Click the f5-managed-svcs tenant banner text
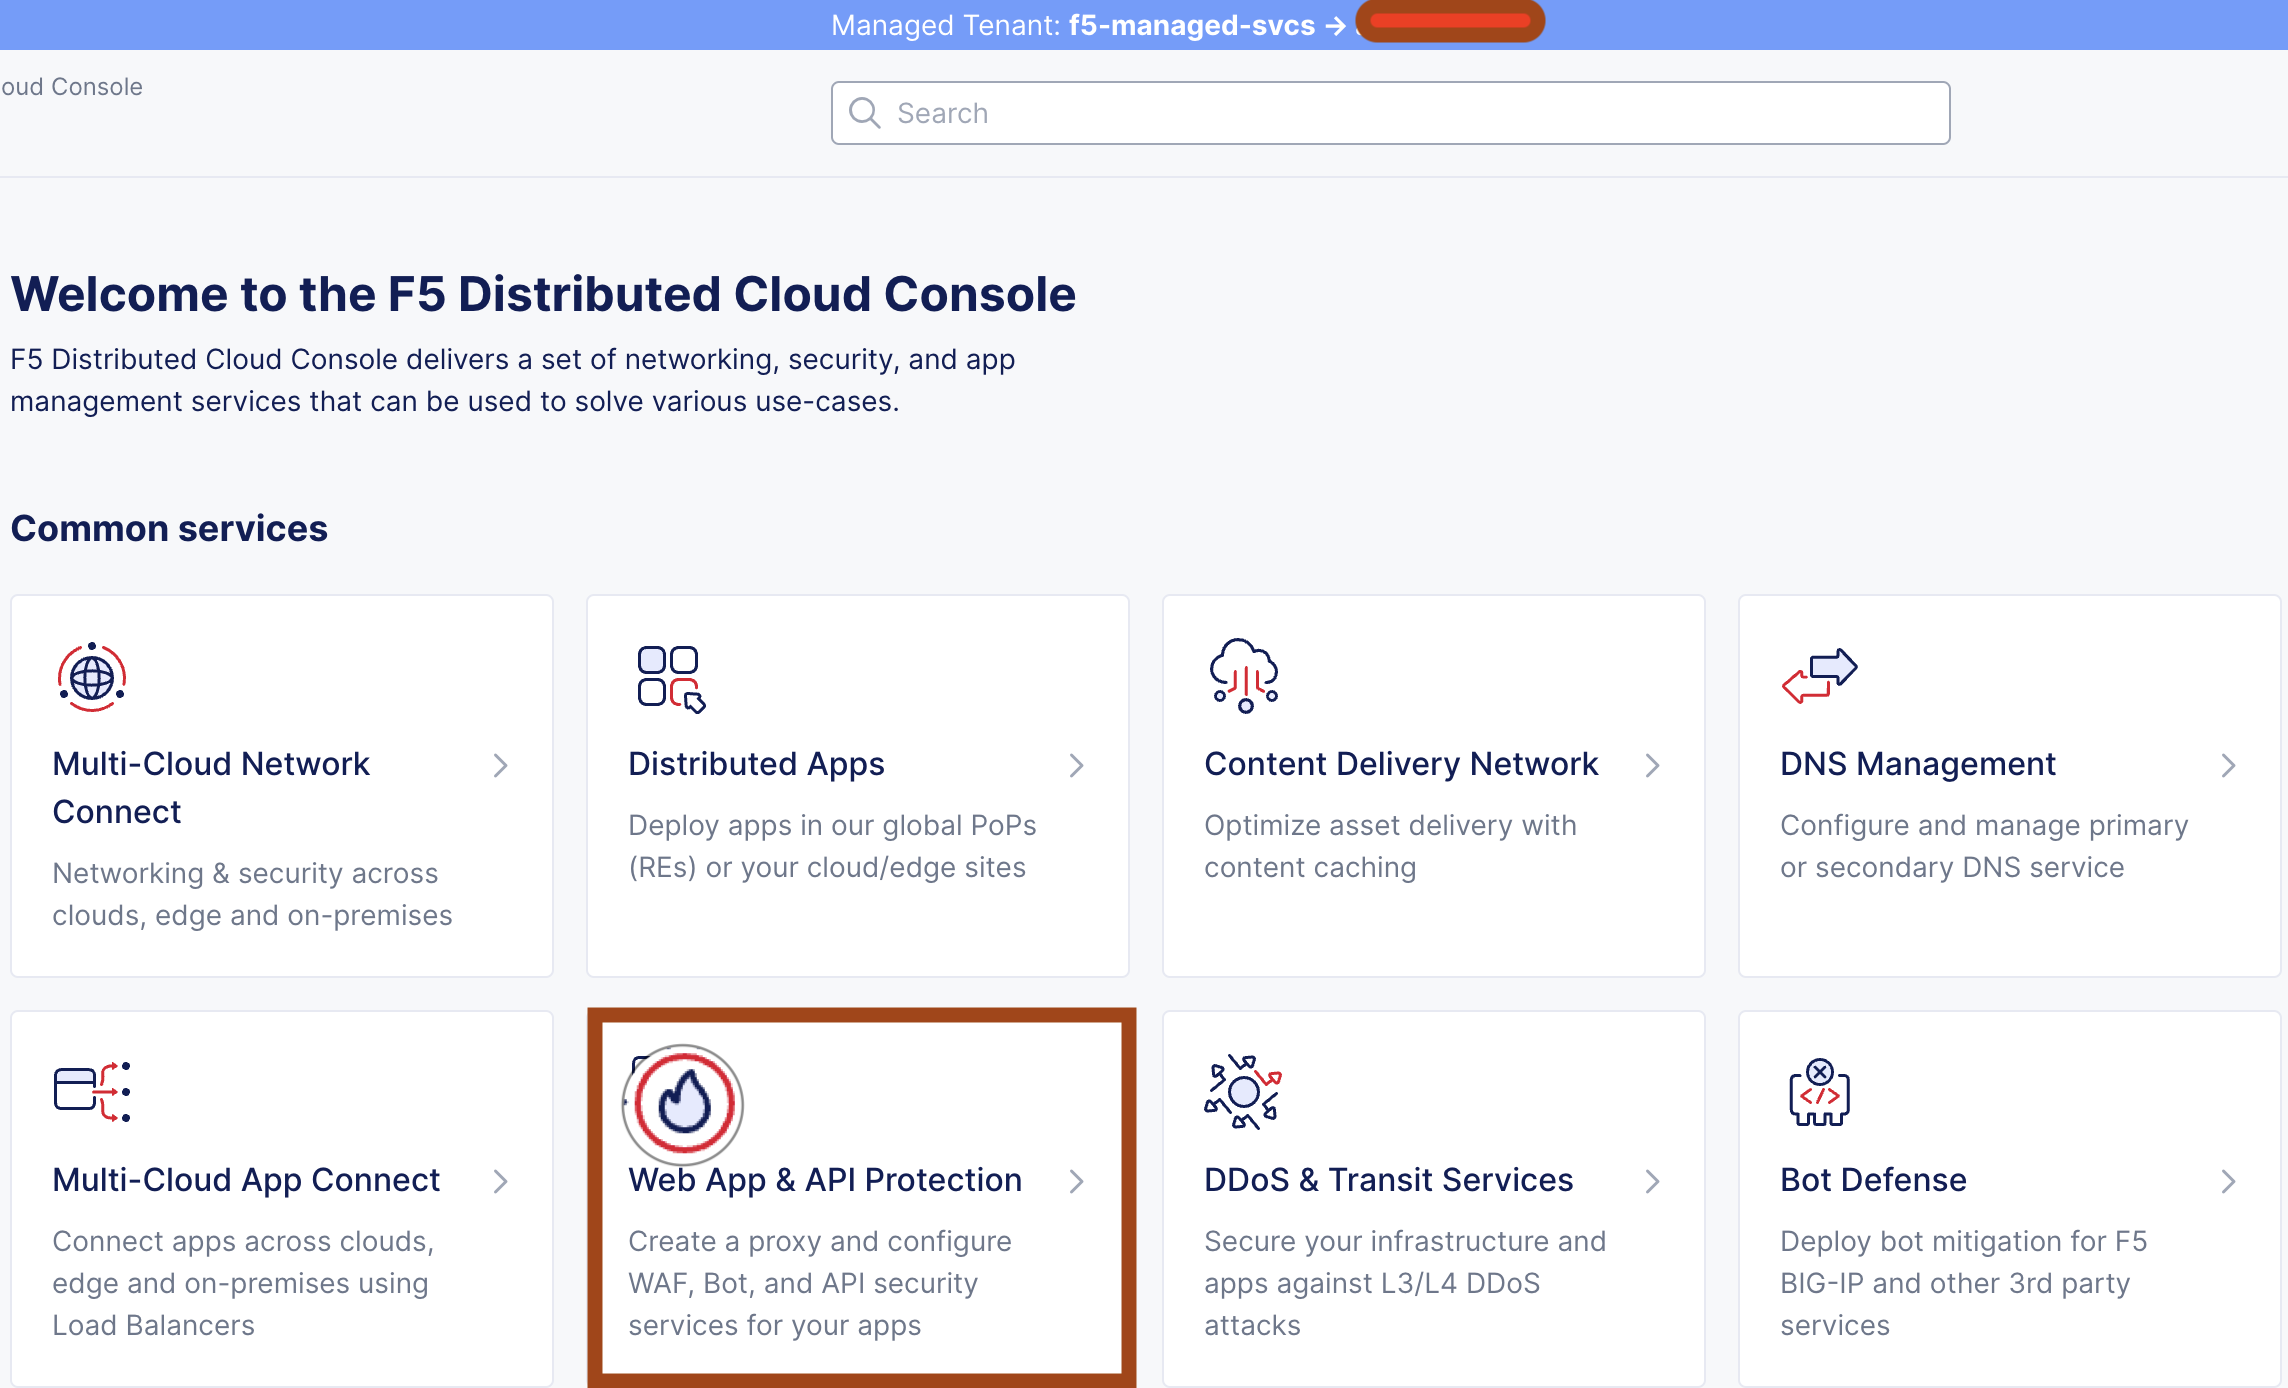2288x1388 pixels. click(1191, 25)
